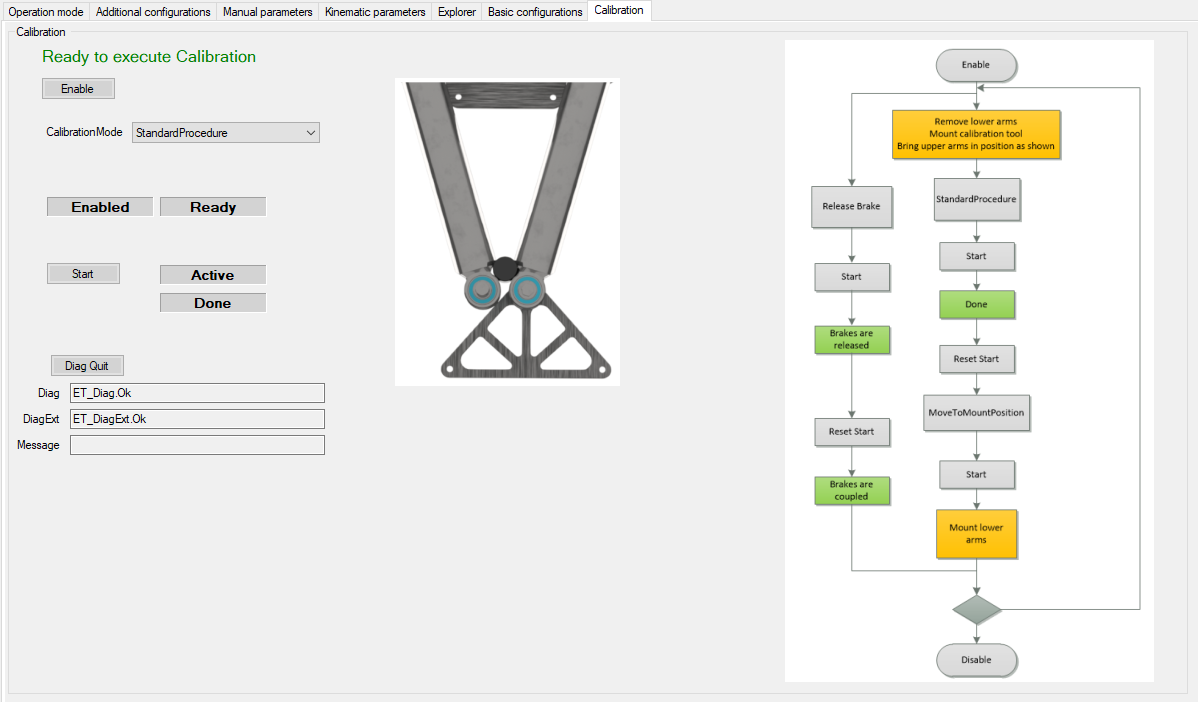The width and height of the screenshot is (1198, 702).
Task: Open the Additional configurations tab
Action: point(153,12)
